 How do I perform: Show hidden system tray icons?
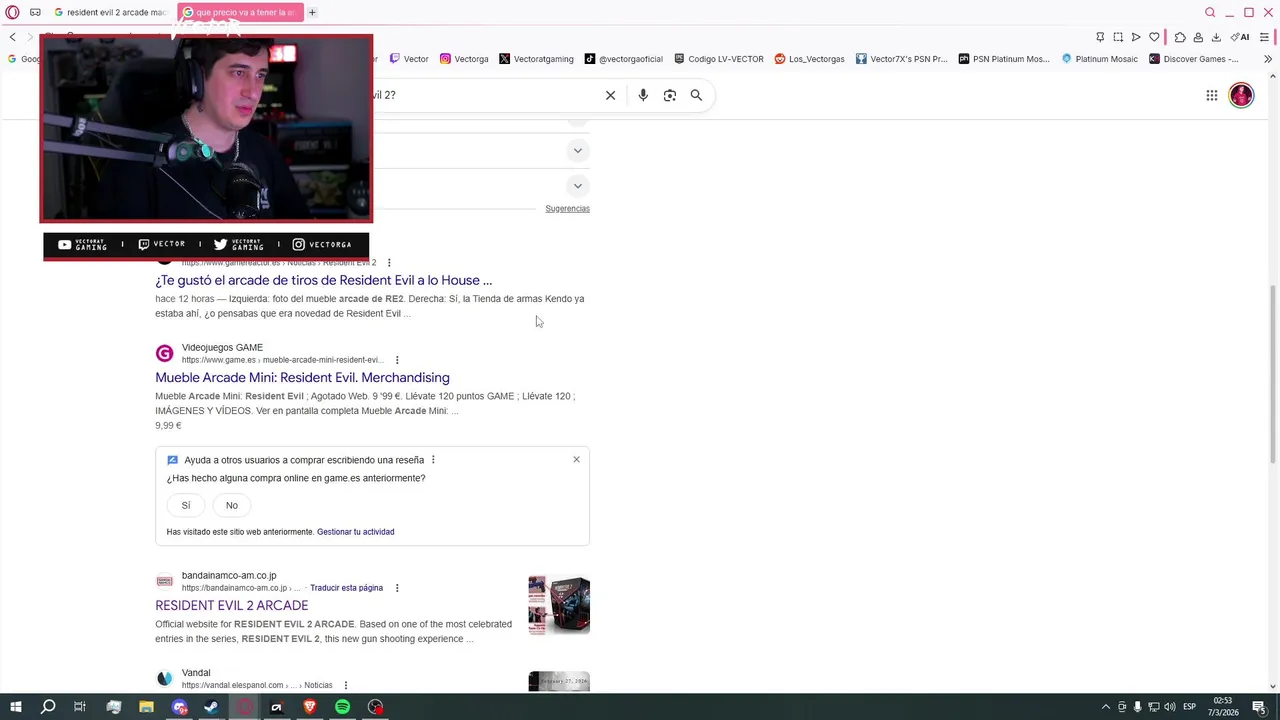coord(1105,707)
